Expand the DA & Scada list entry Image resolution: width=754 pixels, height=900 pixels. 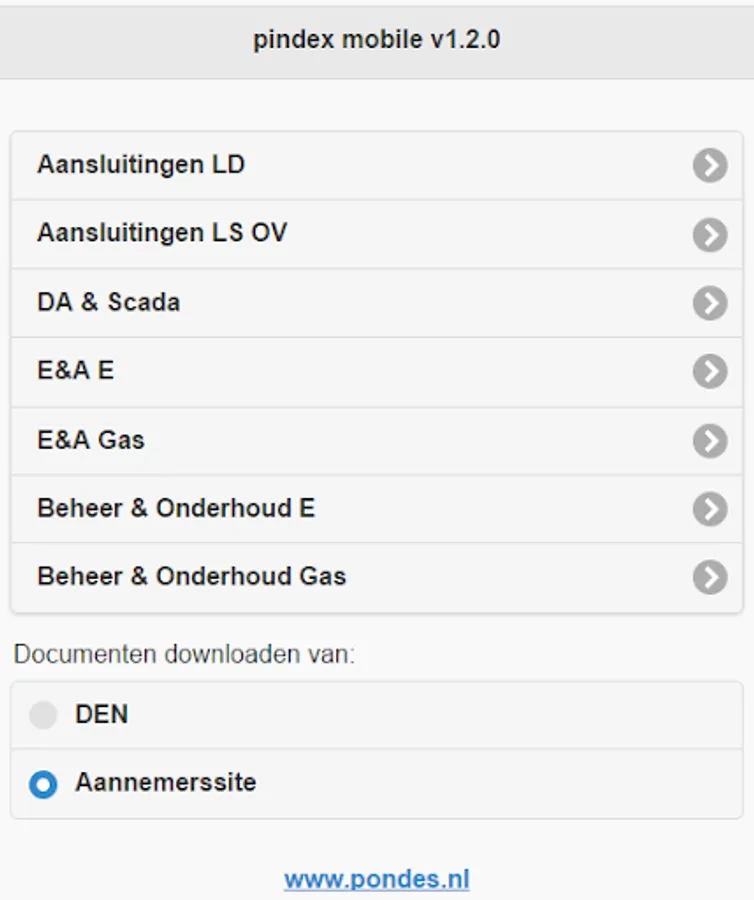tap(109, 302)
